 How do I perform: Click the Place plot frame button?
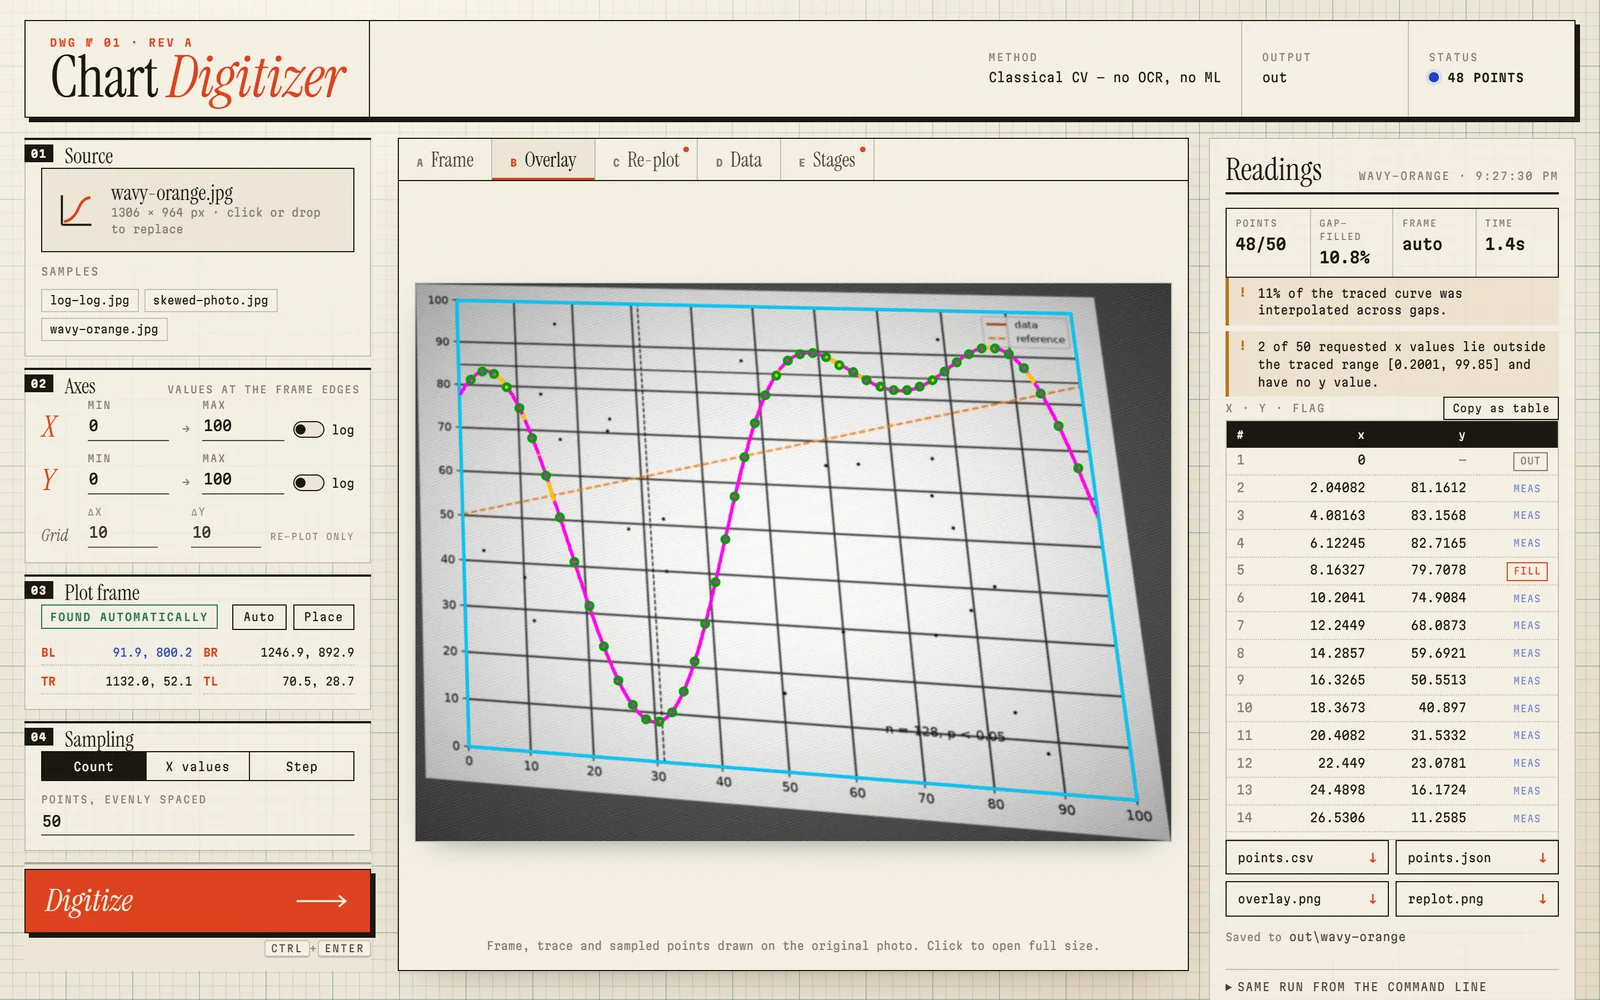[323, 617]
